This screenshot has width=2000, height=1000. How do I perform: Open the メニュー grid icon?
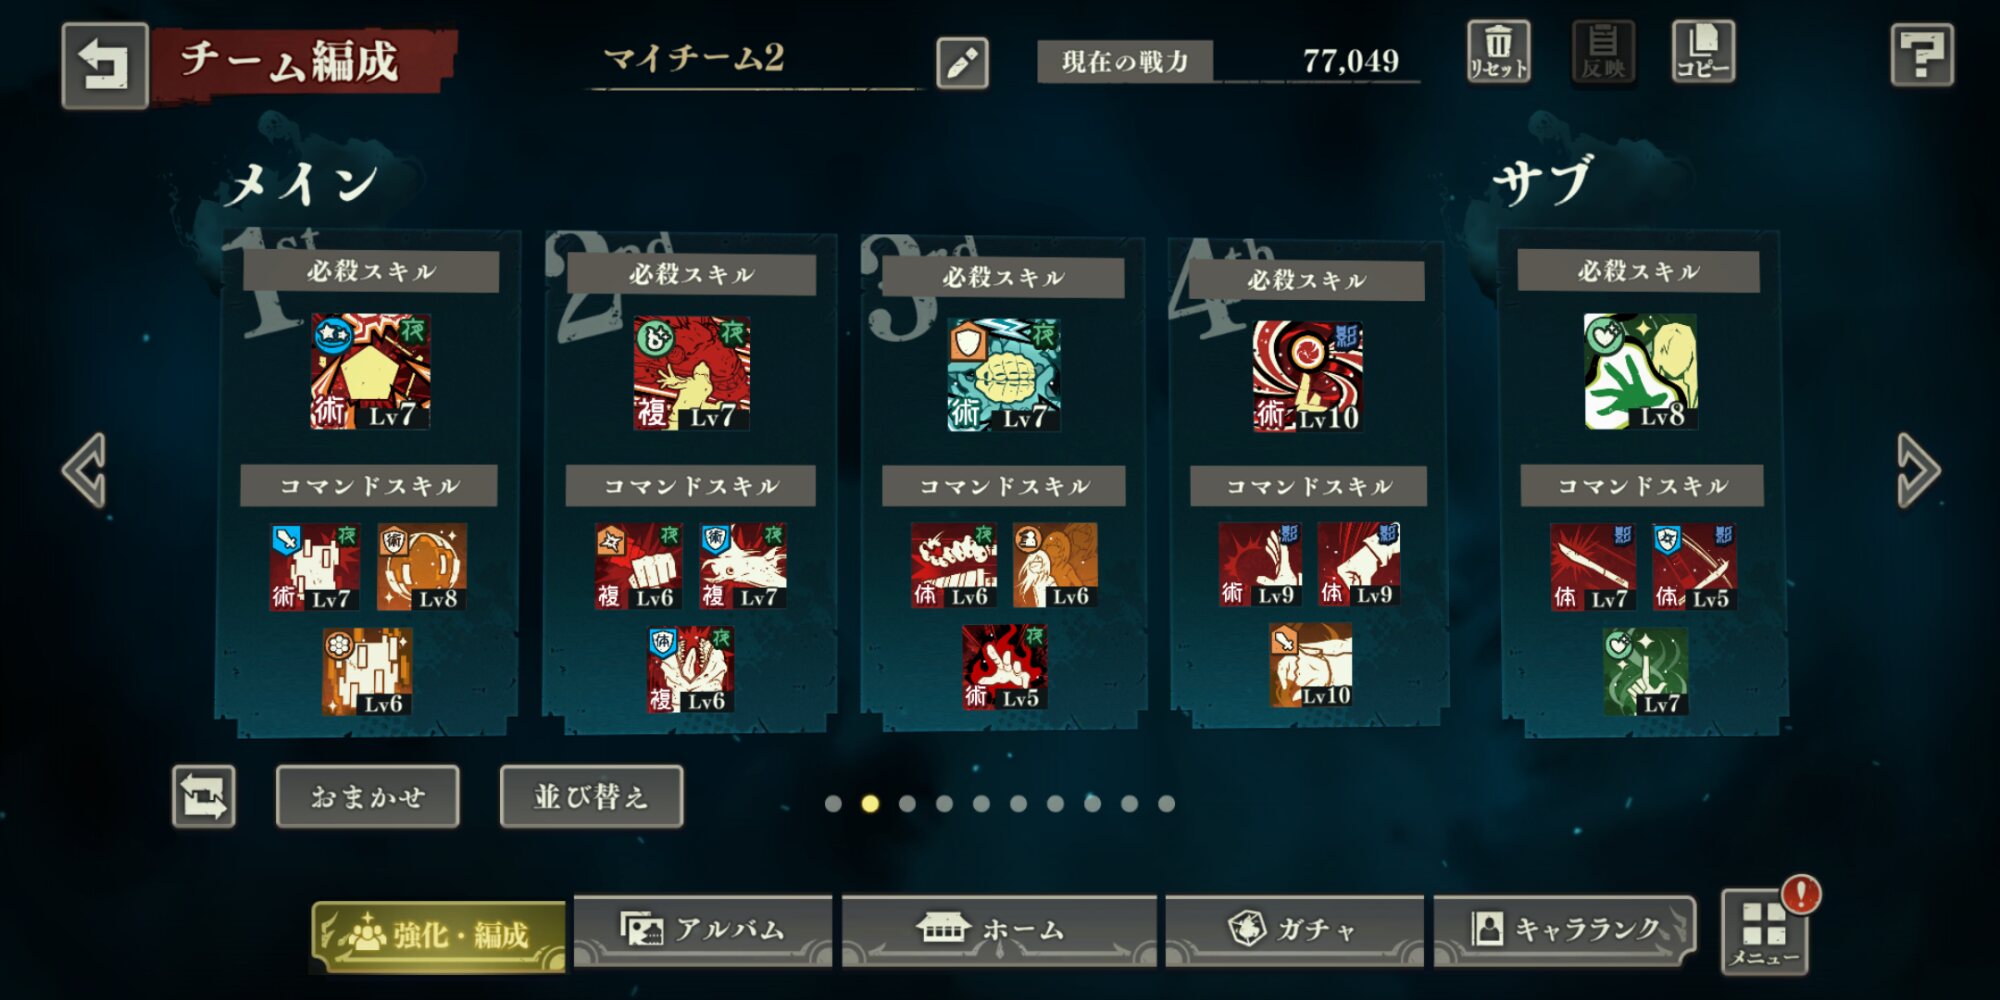1764,932
